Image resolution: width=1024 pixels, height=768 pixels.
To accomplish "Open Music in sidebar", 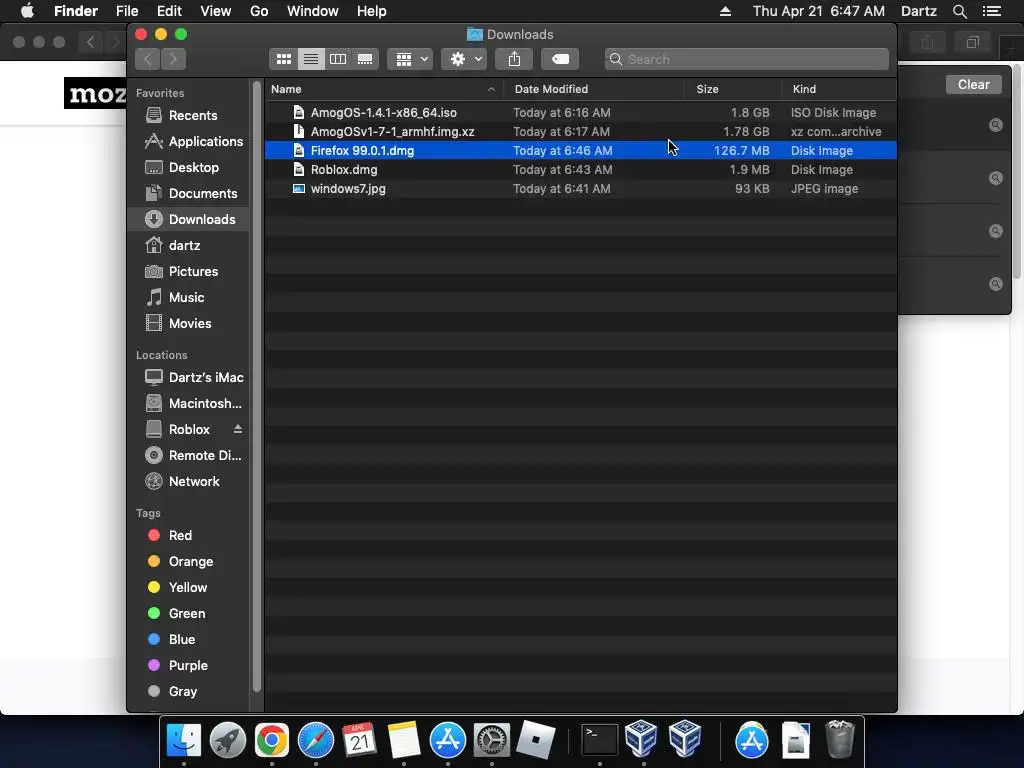I will (x=189, y=297).
